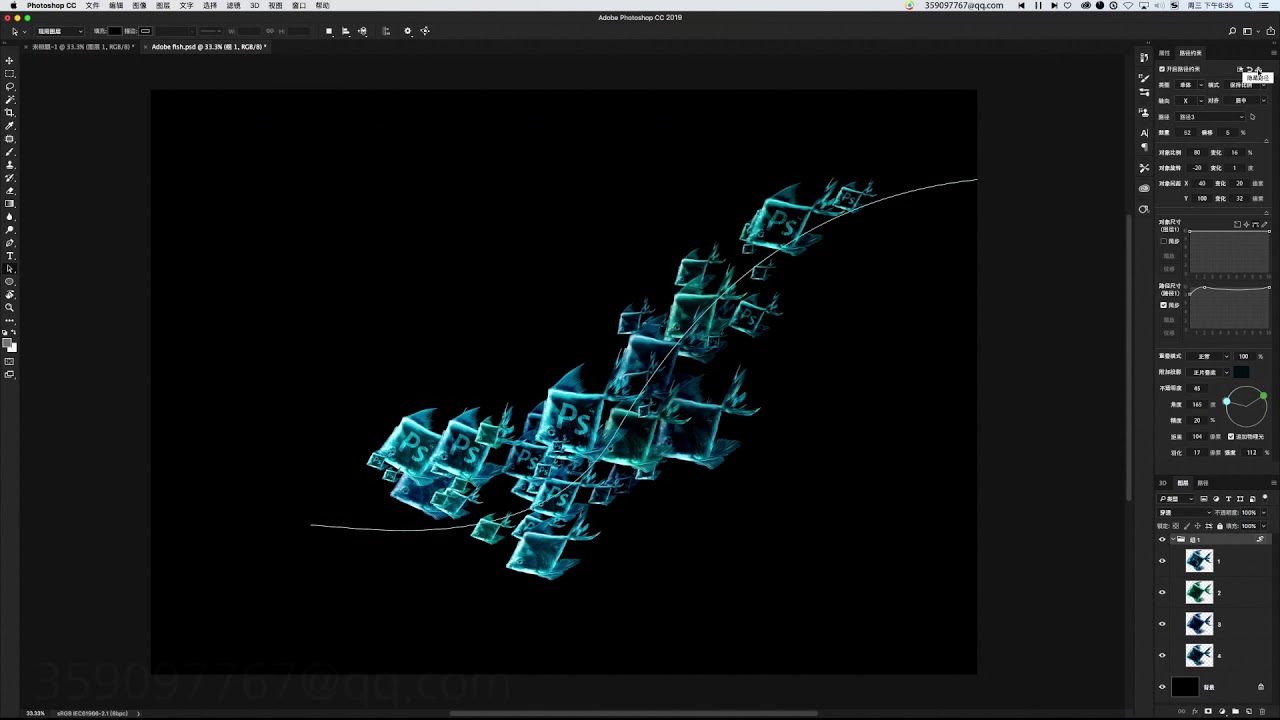Select the Pen tool
The image size is (1280, 720).
pyautogui.click(x=10, y=243)
